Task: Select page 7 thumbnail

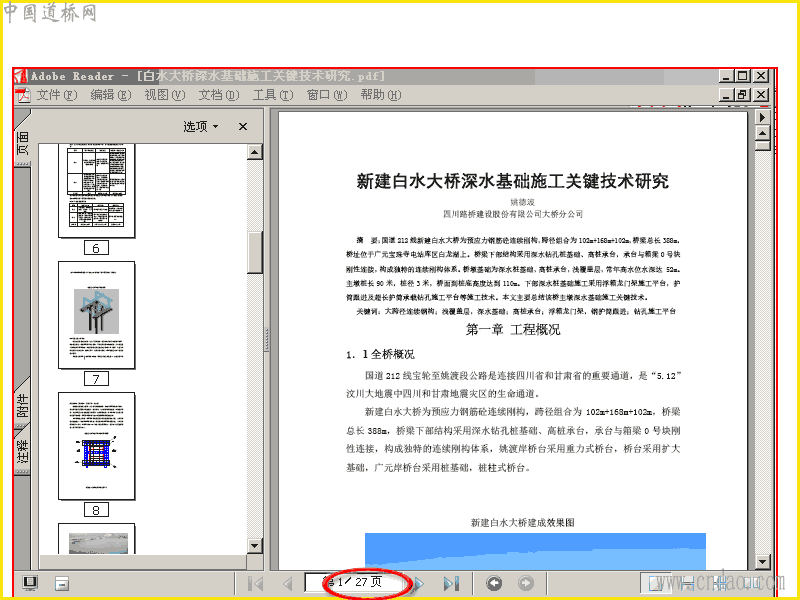Action: click(96, 315)
